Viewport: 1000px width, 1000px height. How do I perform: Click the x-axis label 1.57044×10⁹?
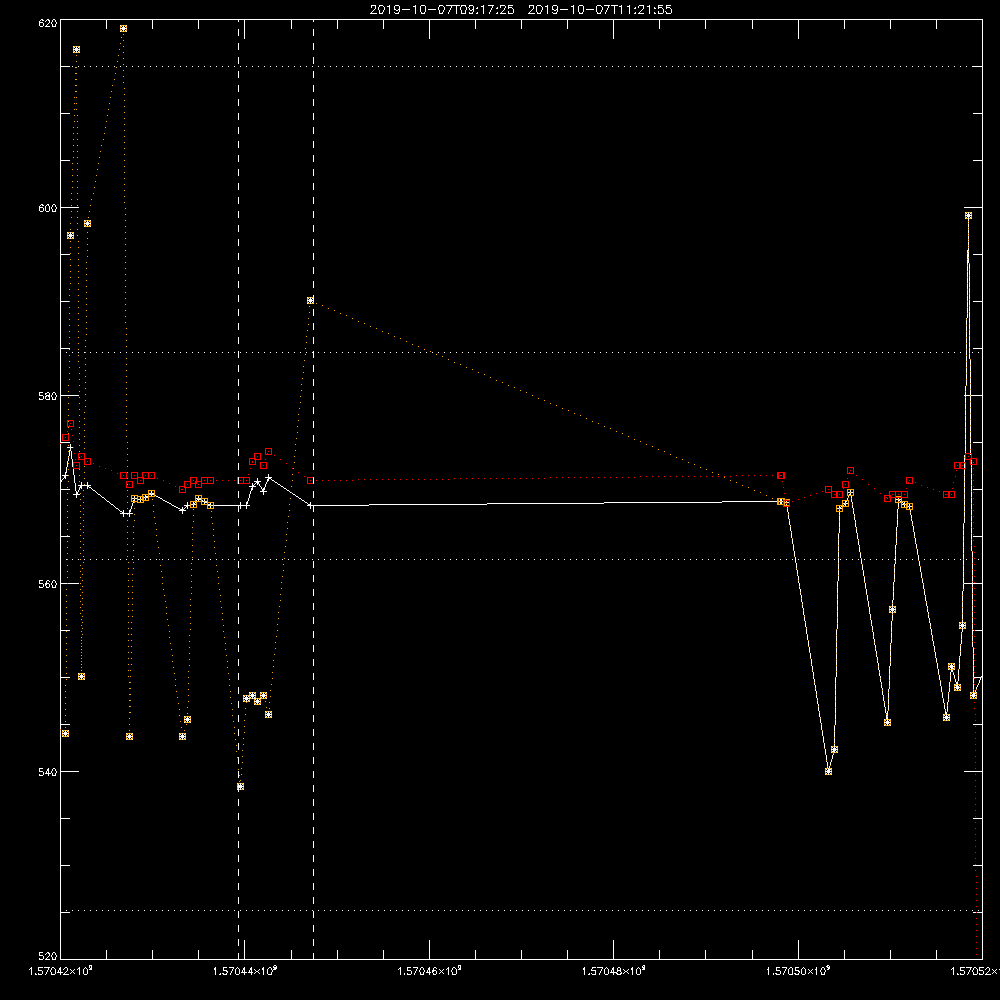coord(245,971)
